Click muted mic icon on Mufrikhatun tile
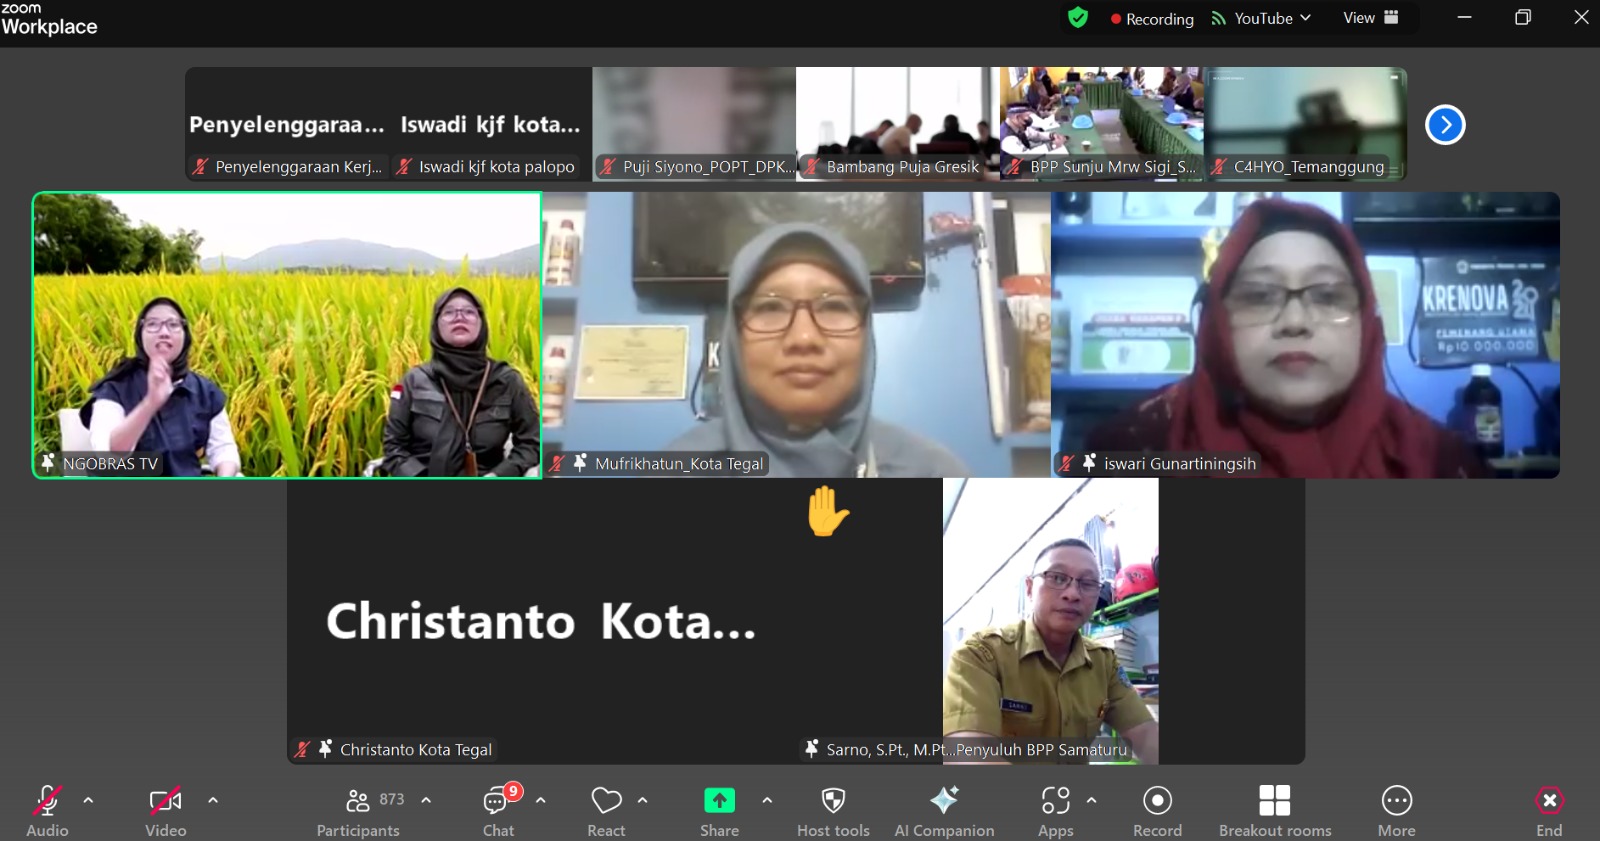Screen dimensions: 1600x841 [557, 463]
